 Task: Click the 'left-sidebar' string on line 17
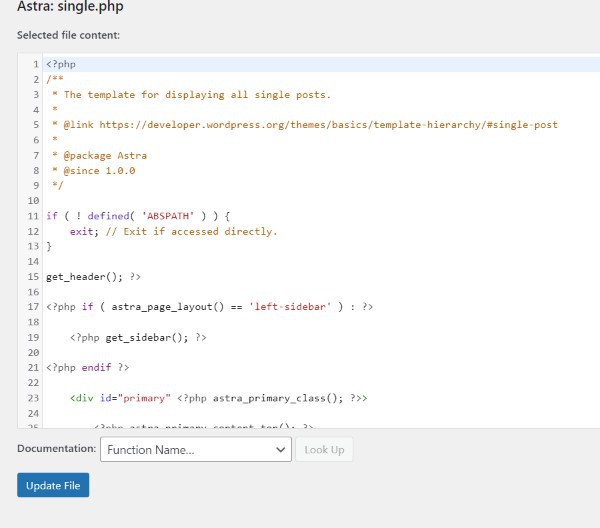(x=290, y=307)
